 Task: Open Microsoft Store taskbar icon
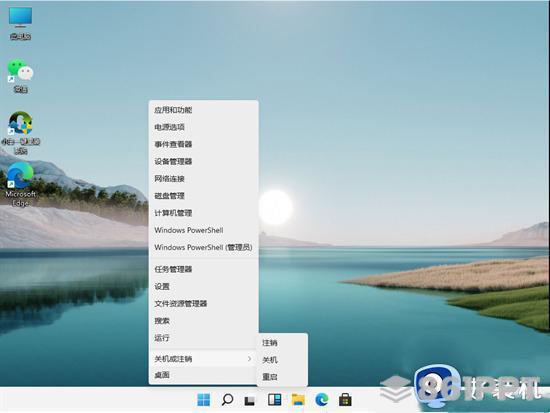coord(345,400)
